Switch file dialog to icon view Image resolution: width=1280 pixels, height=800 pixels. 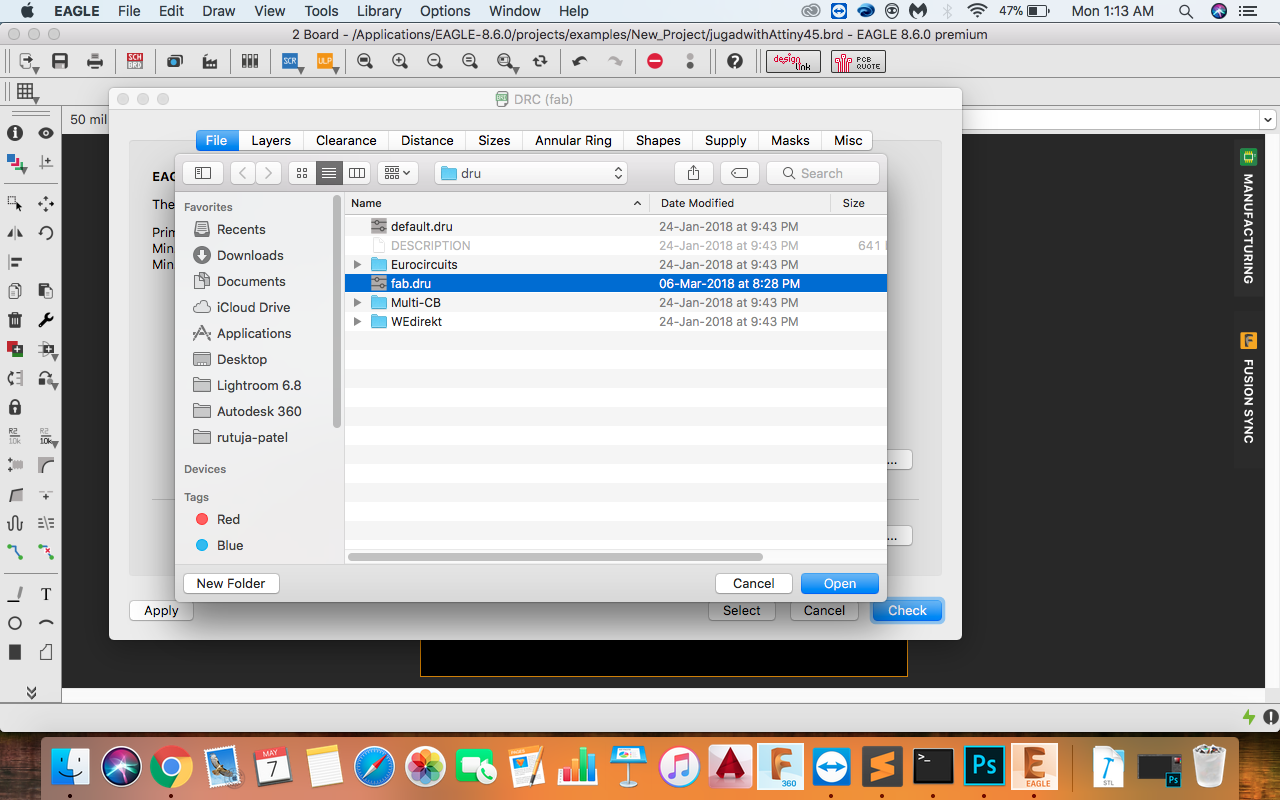point(302,173)
